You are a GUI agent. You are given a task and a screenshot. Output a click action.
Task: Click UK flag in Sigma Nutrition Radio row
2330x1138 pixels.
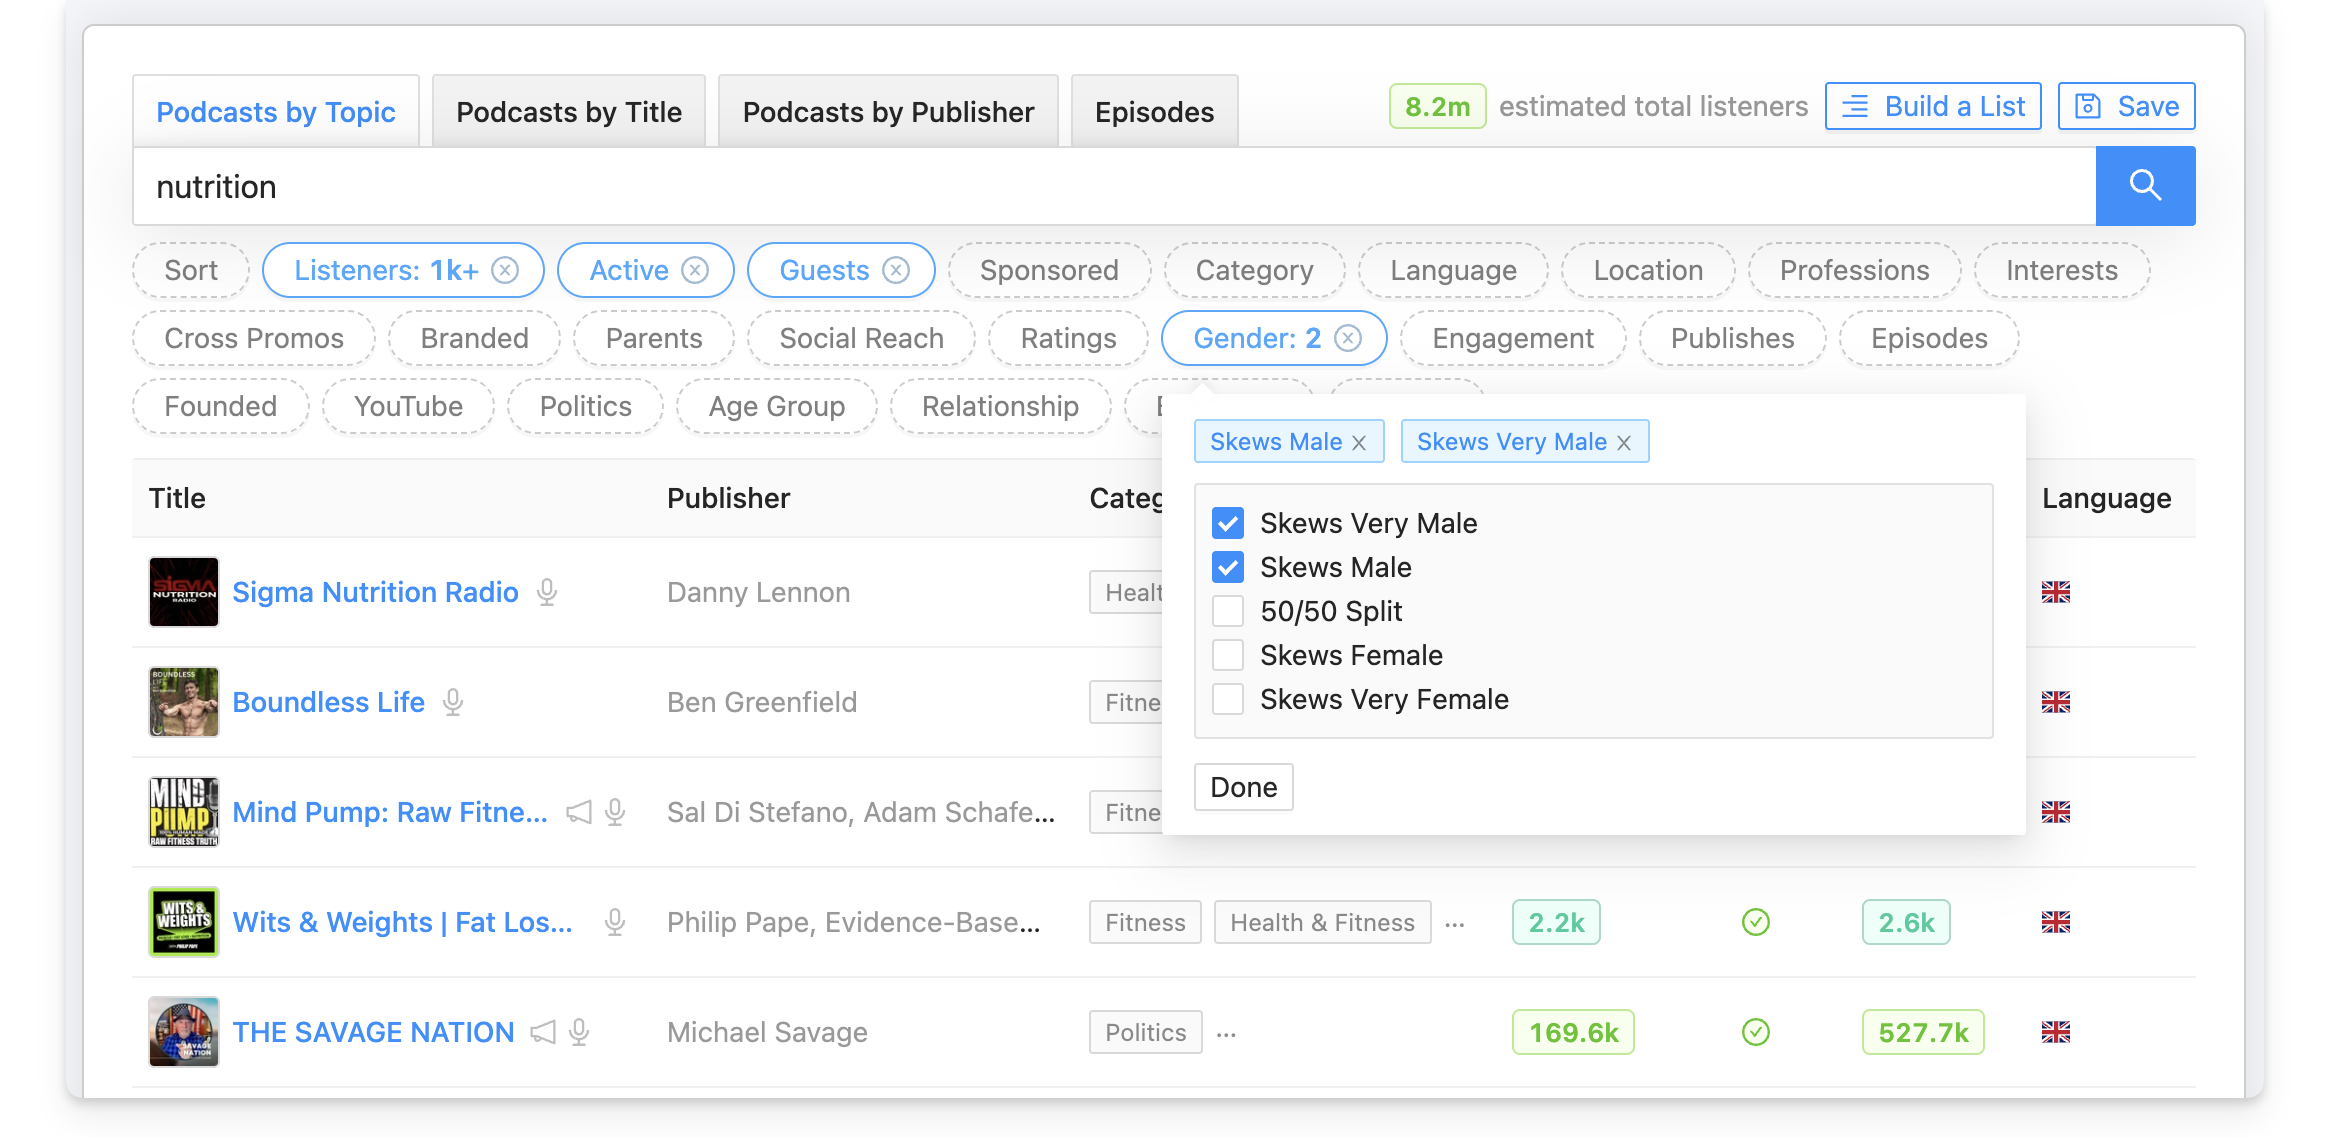tap(2056, 592)
